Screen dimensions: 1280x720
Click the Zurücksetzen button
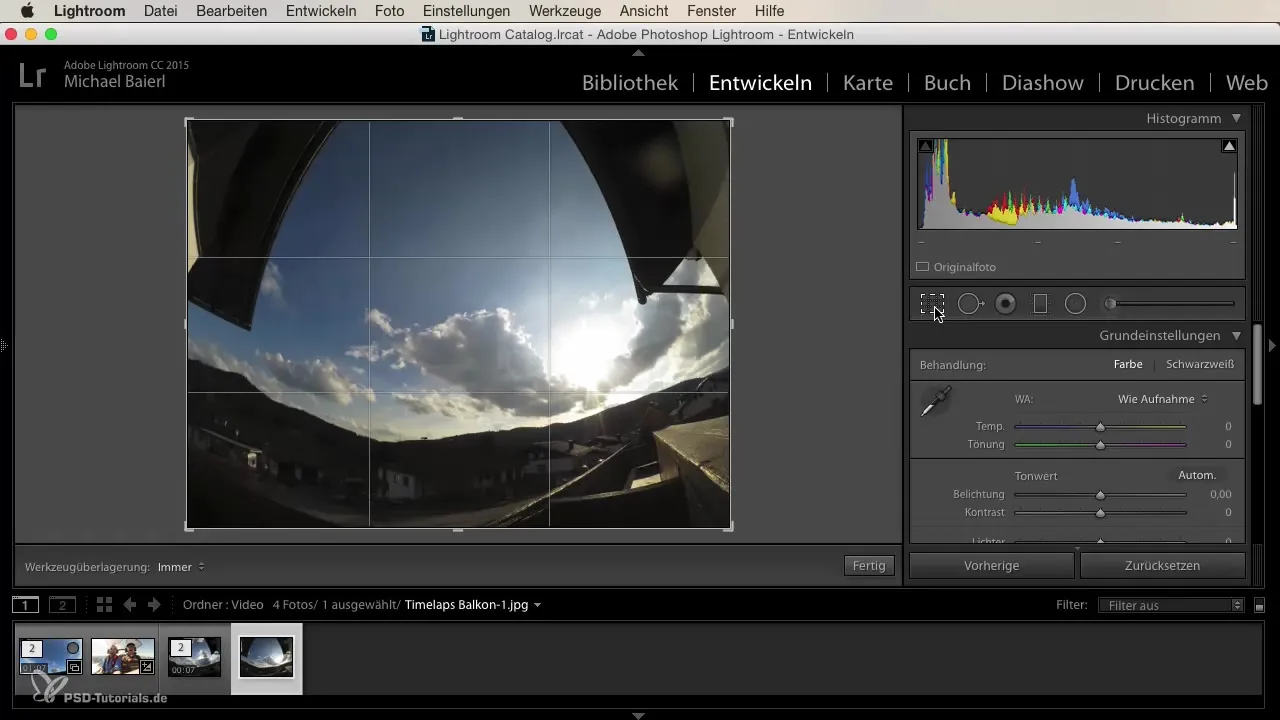tap(1162, 566)
